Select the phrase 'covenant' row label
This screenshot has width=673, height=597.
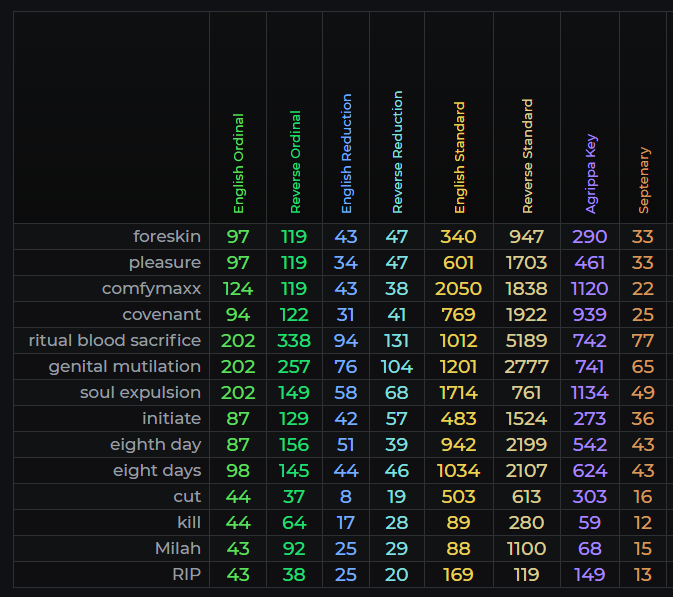tap(161, 315)
